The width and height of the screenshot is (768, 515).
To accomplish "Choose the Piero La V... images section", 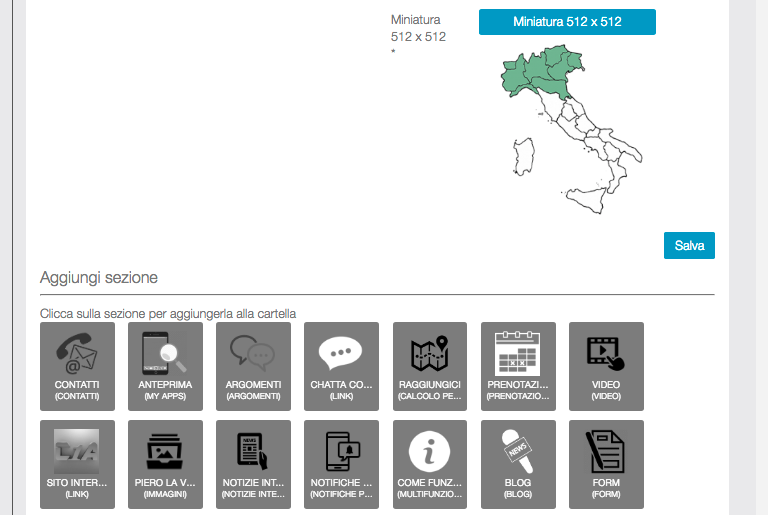I will [x=165, y=464].
